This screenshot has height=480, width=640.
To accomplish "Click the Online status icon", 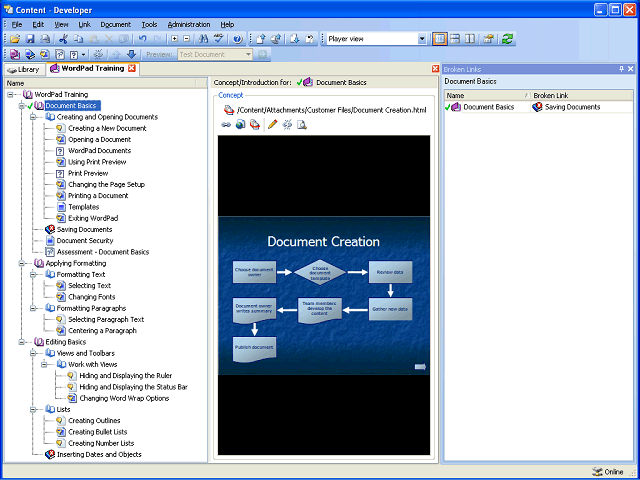I will [x=597, y=471].
